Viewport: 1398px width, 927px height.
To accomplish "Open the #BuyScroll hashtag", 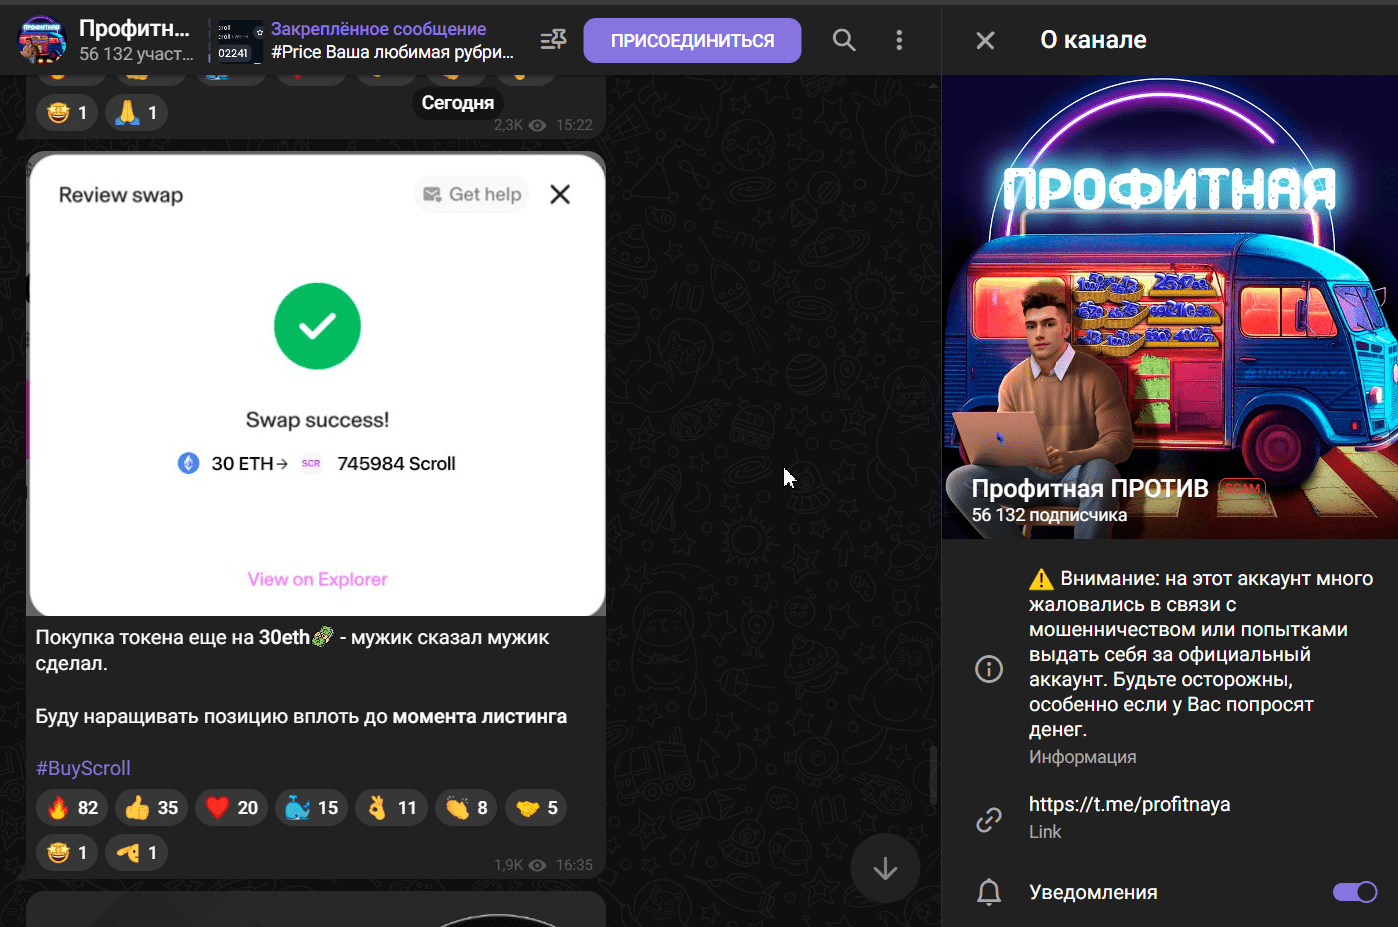I will (83, 768).
